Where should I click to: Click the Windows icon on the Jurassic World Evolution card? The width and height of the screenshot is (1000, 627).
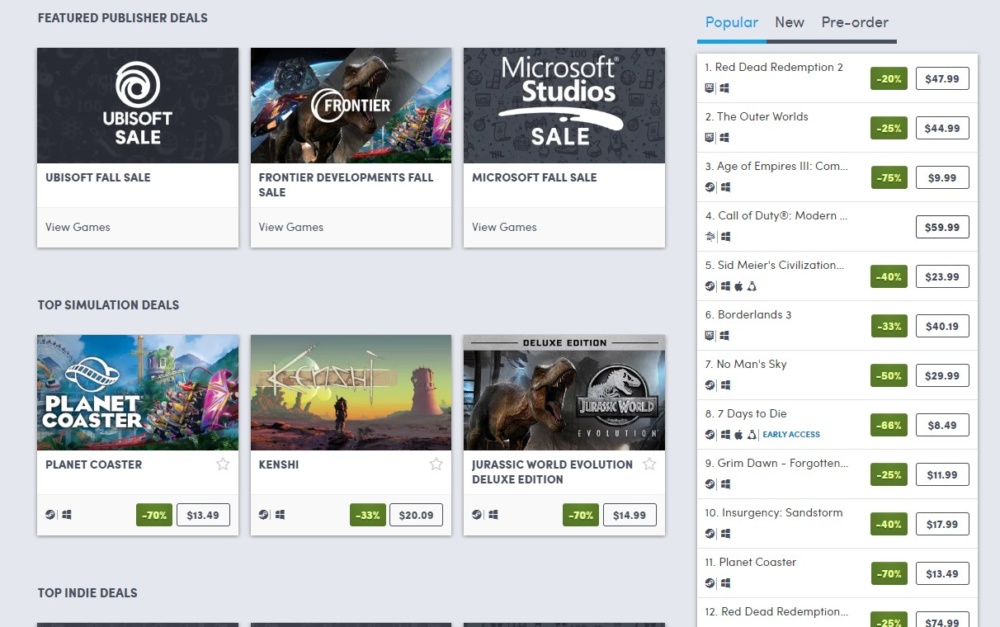tap(493, 514)
